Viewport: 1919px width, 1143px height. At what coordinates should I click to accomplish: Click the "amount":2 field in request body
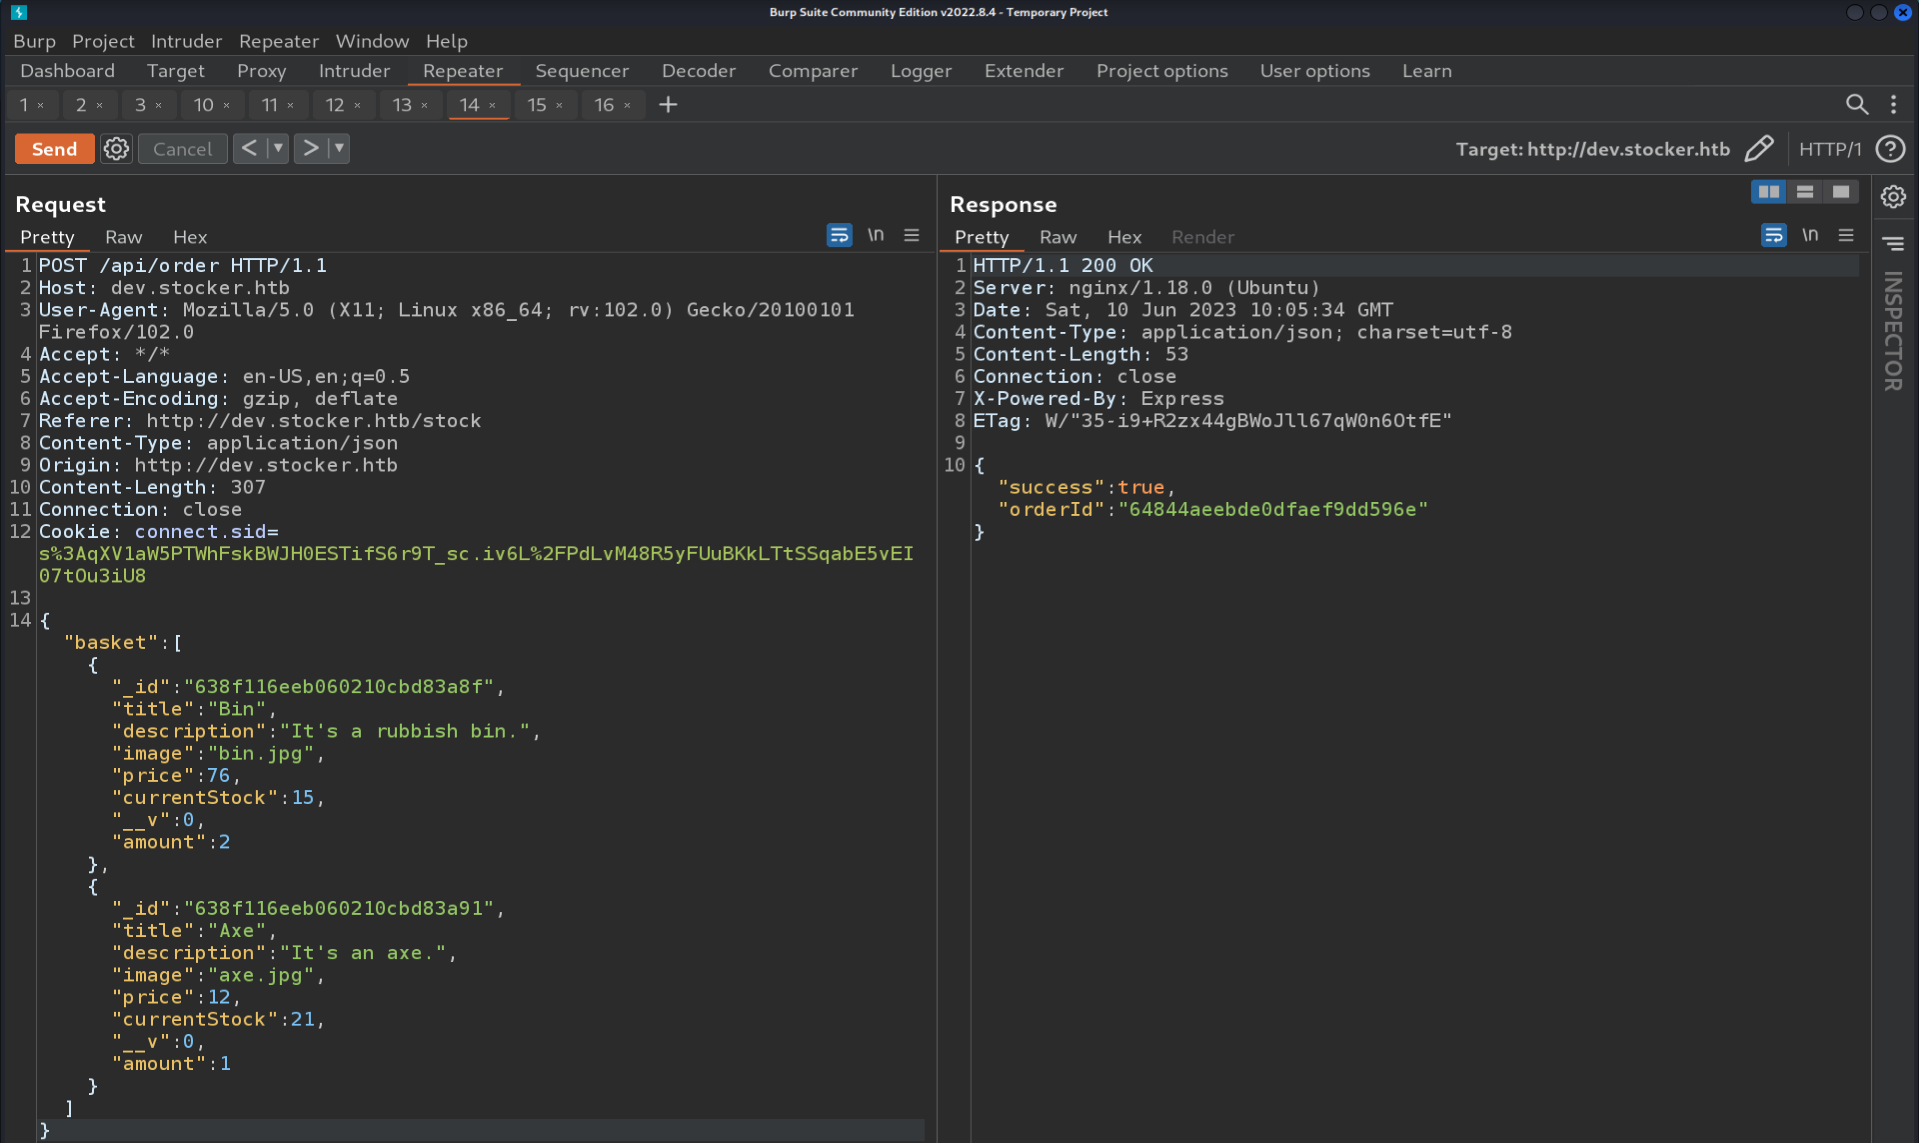[x=171, y=842]
